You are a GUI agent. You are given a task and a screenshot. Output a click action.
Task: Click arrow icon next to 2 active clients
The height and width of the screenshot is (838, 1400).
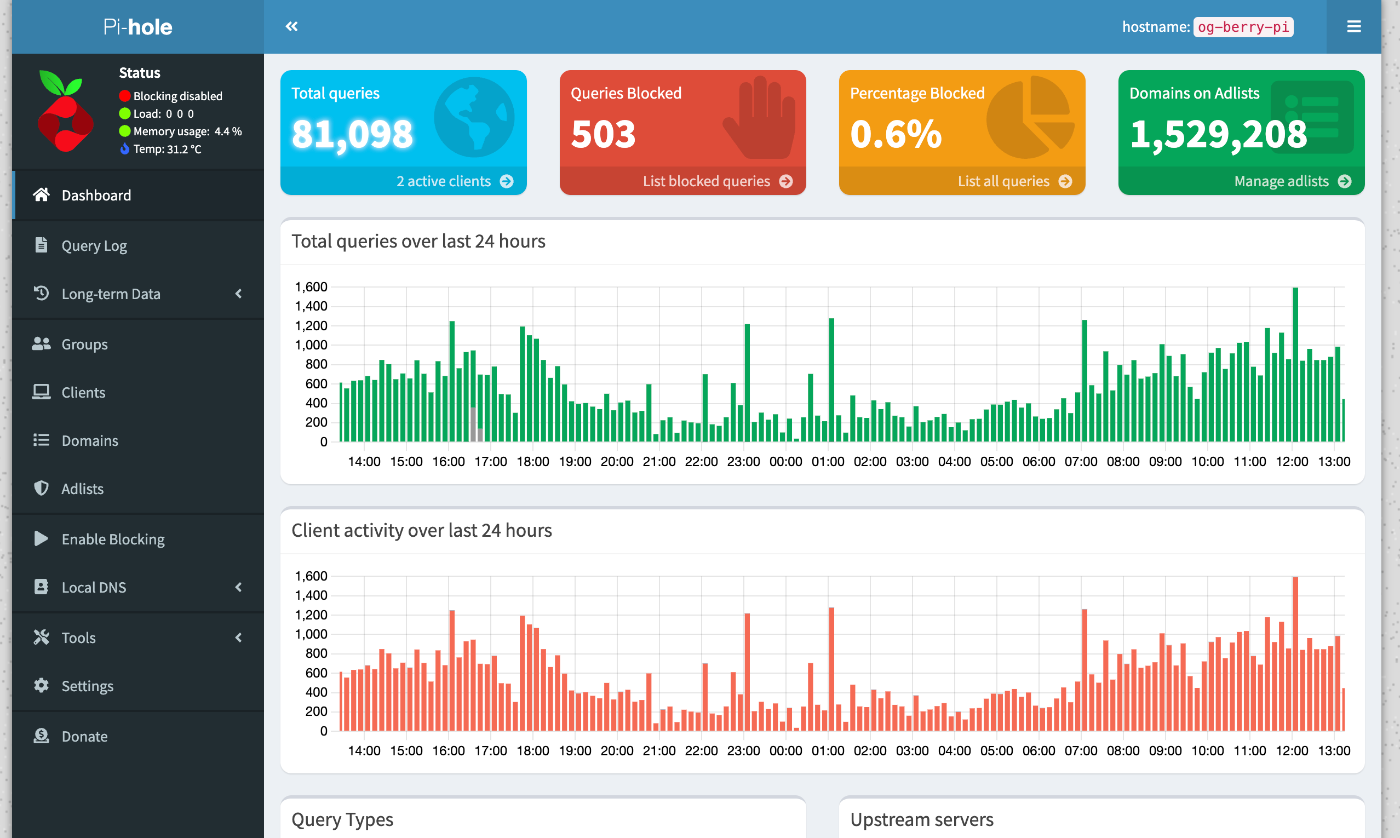point(506,181)
